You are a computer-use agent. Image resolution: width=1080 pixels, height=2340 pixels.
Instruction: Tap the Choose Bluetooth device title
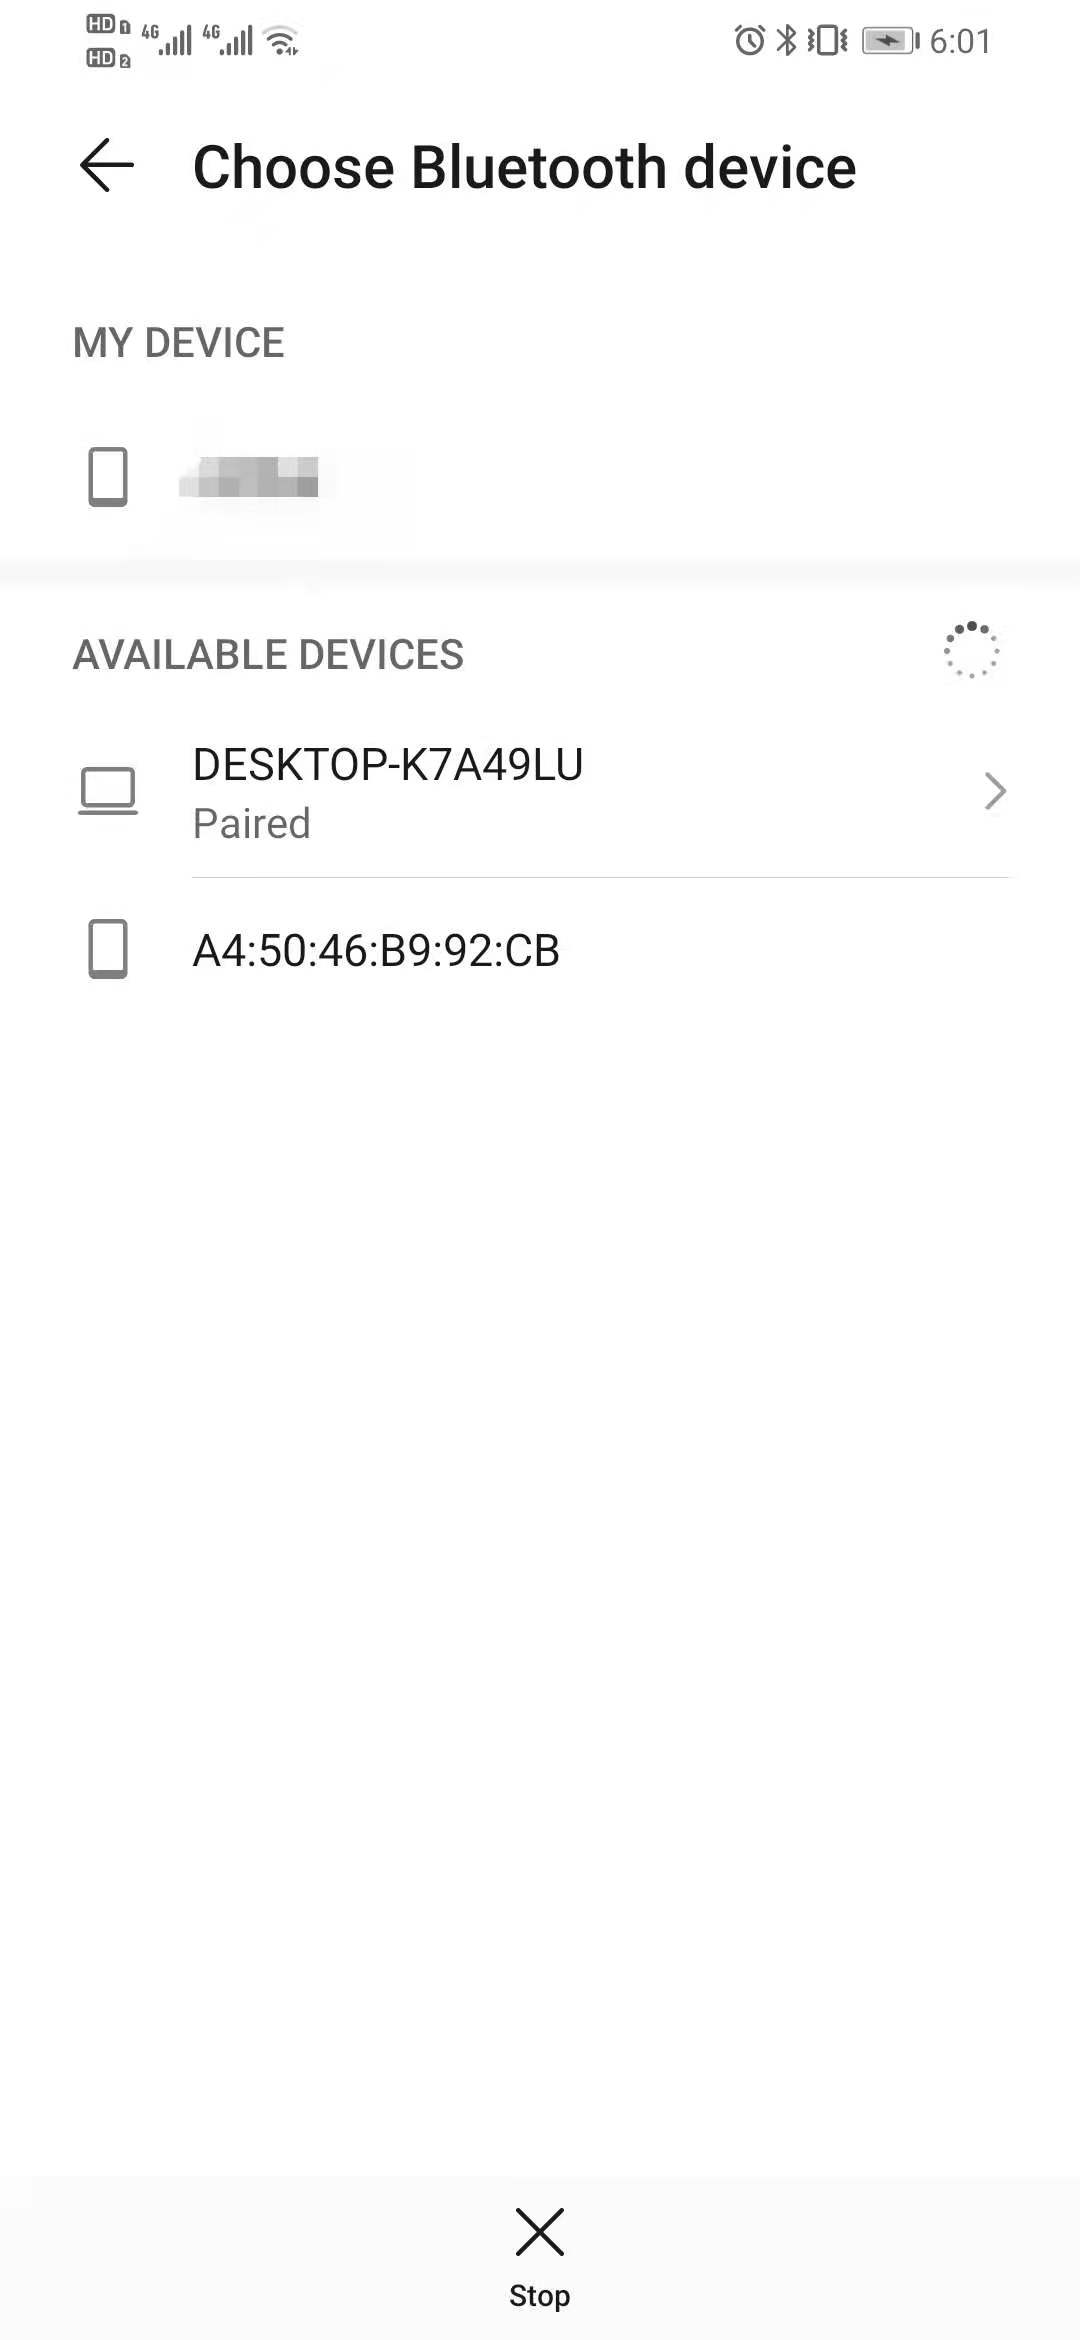pos(524,167)
